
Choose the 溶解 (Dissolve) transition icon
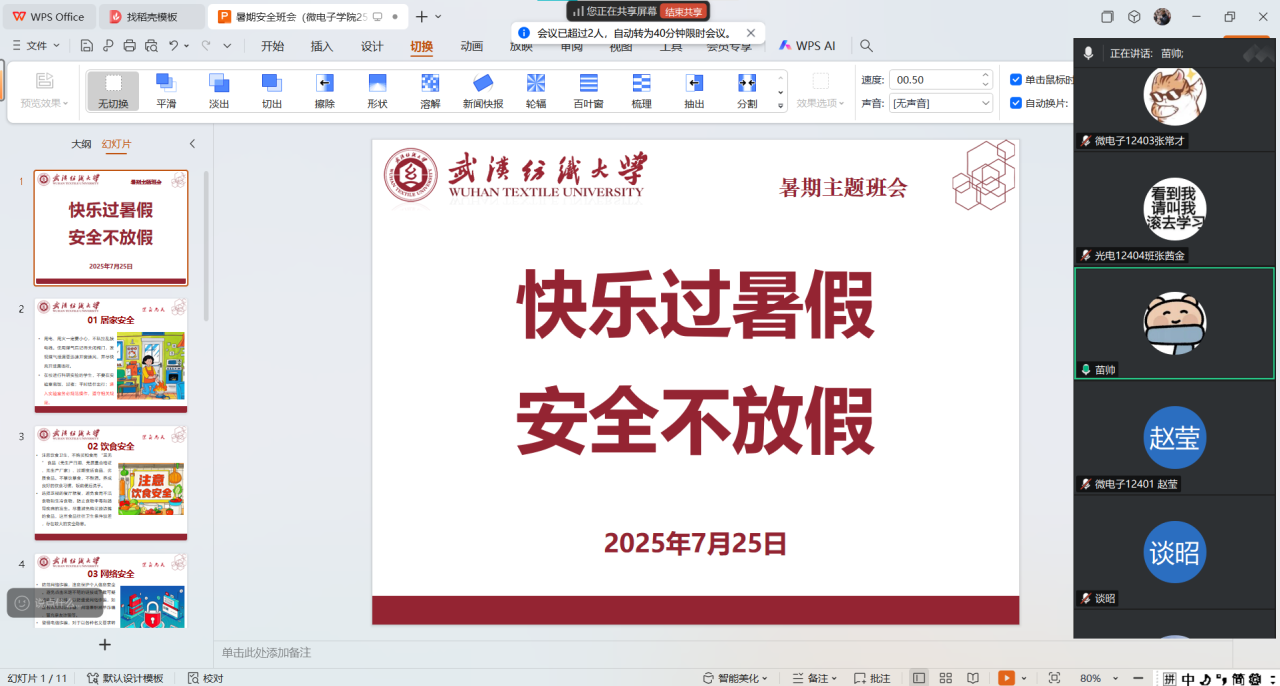click(430, 91)
